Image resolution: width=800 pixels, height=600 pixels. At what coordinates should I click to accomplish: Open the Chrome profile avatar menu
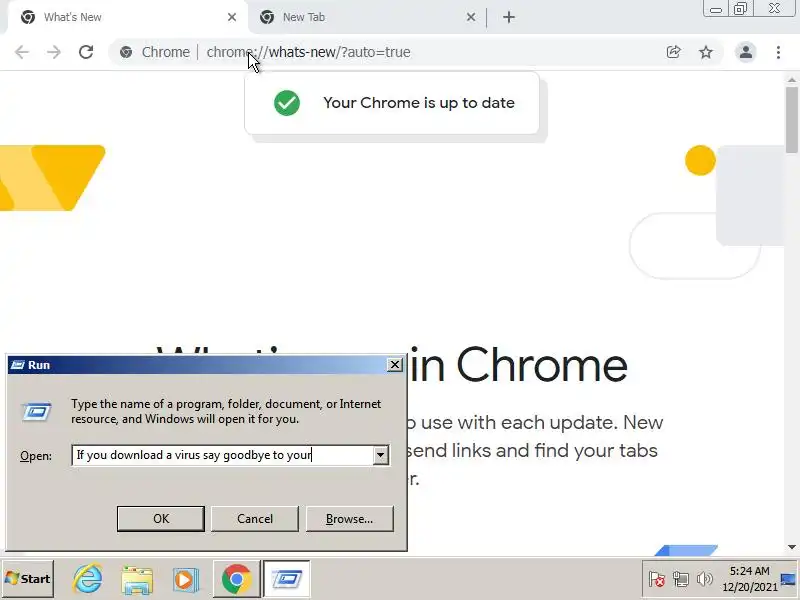coord(745,52)
